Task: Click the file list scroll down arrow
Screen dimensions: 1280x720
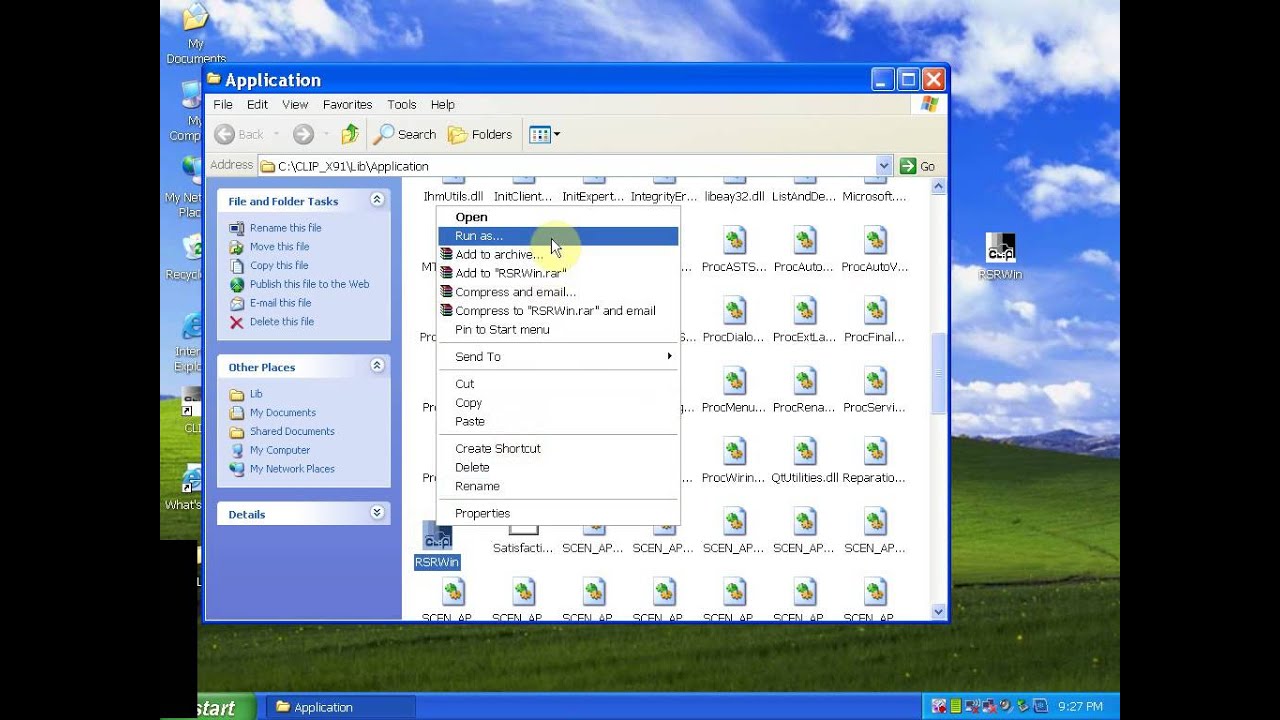Action: pyautogui.click(x=938, y=611)
